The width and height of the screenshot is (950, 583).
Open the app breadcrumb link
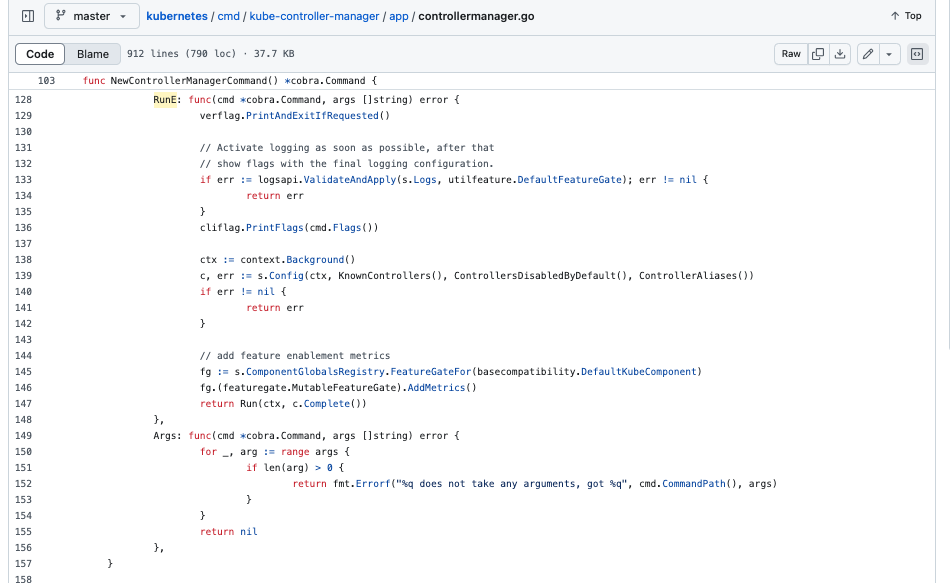pos(399,16)
